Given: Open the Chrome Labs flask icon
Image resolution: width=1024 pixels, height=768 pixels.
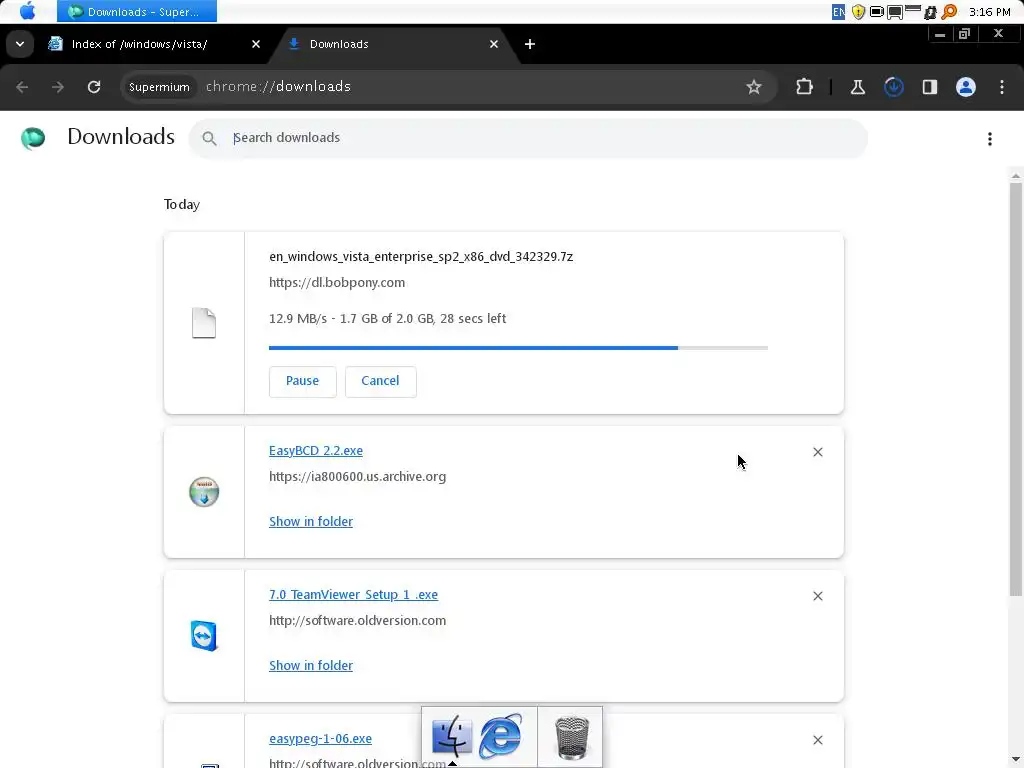Looking at the screenshot, I should [857, 87].
